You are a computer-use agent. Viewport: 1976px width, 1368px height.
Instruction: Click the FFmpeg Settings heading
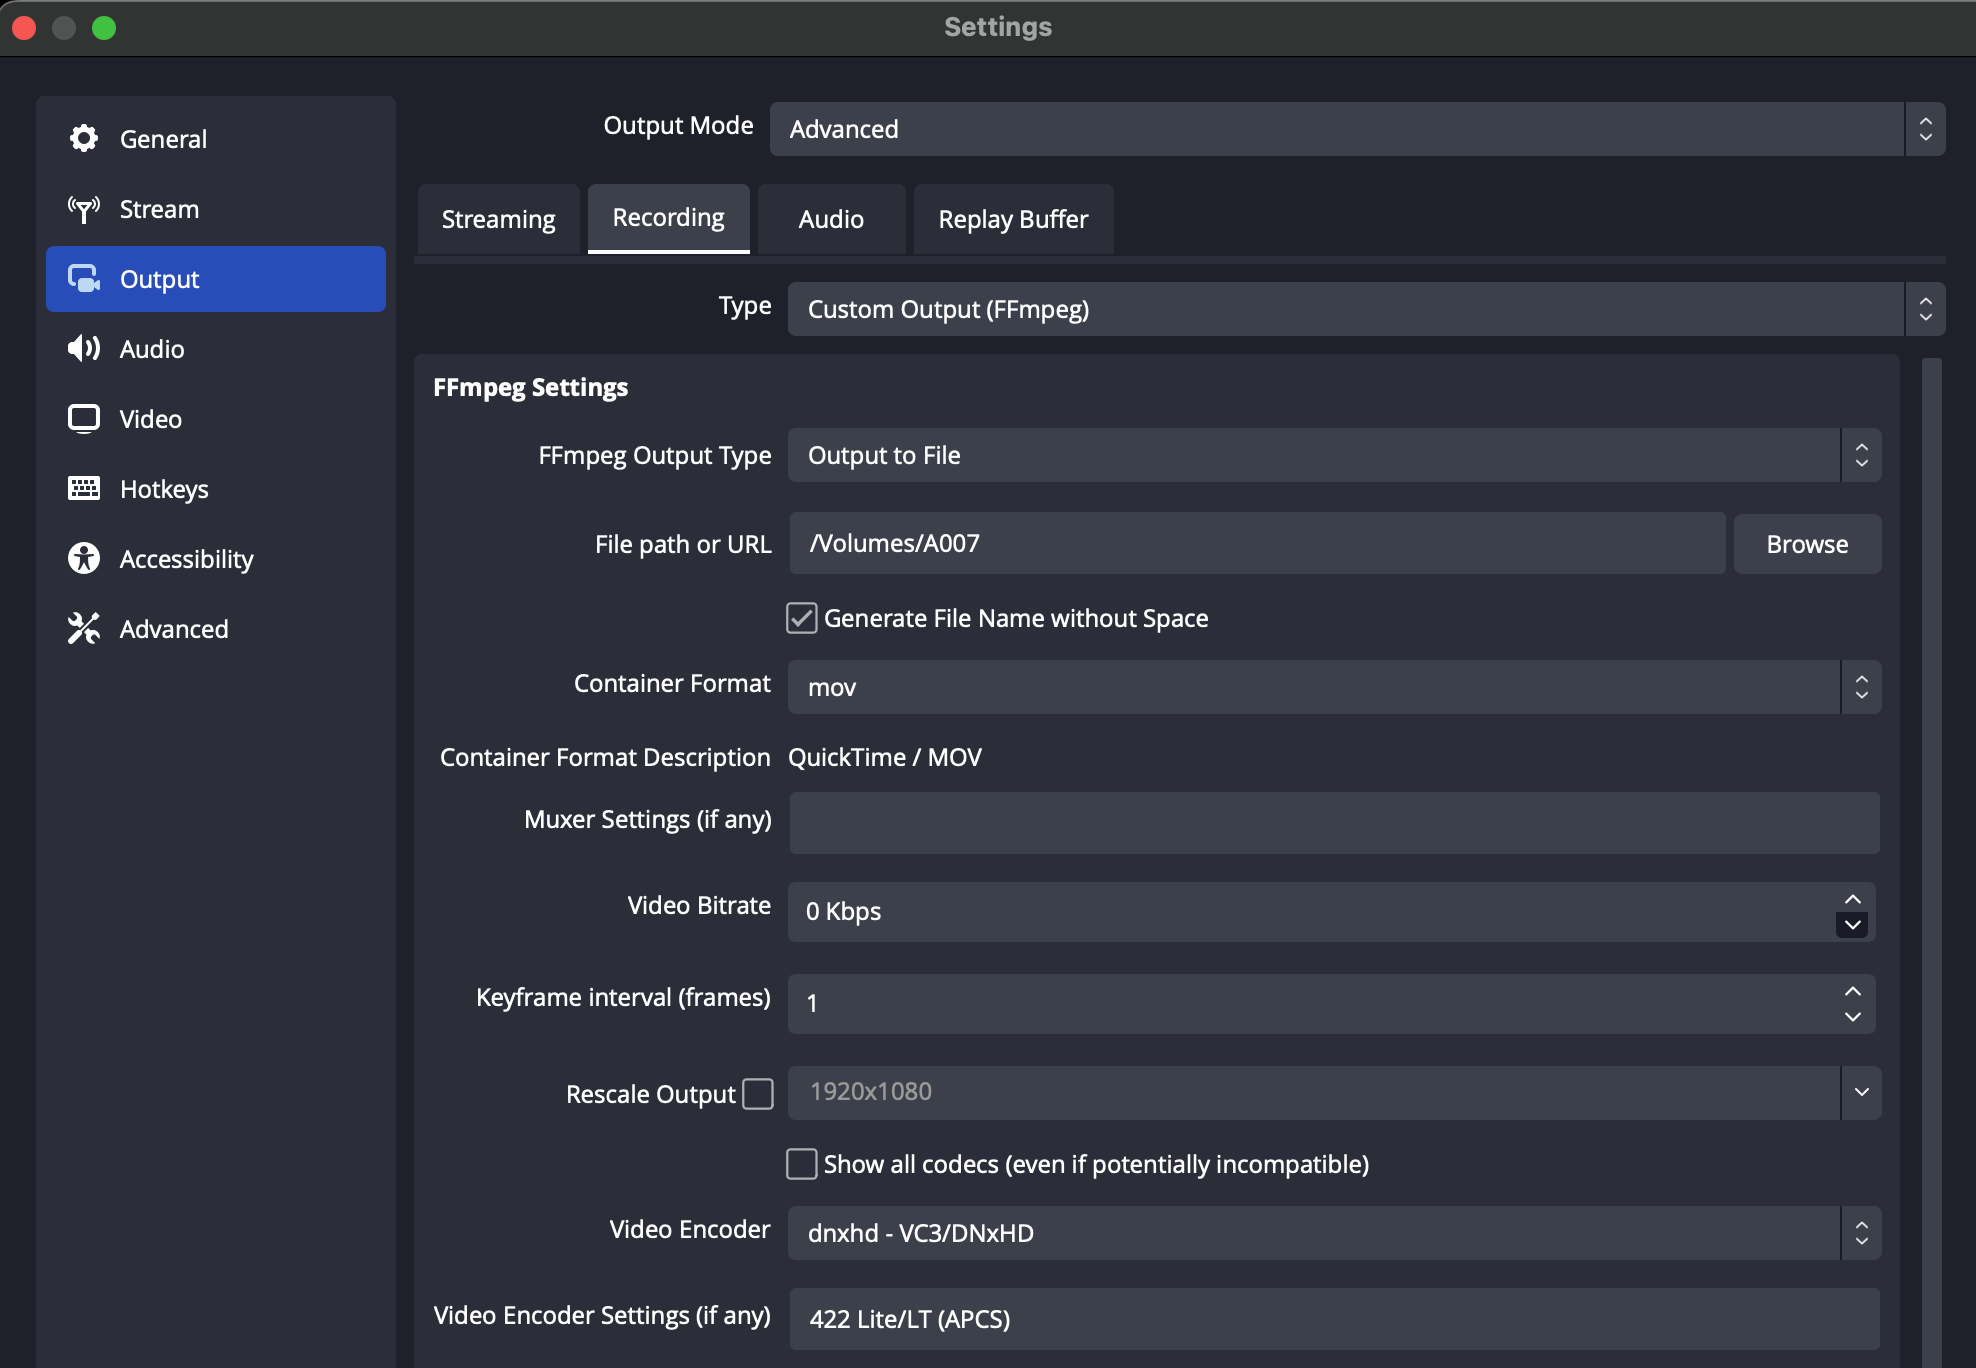tap(530, 388)
